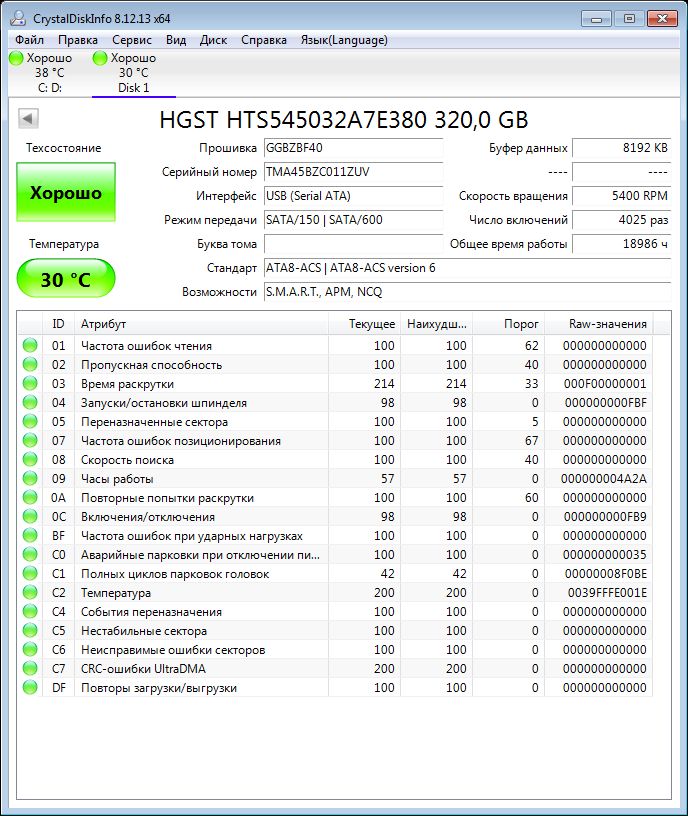The width and height of the screenshot is (688, 816).
Task: Select attribute text Время раскрутки
Action: [x=128, y=384]
